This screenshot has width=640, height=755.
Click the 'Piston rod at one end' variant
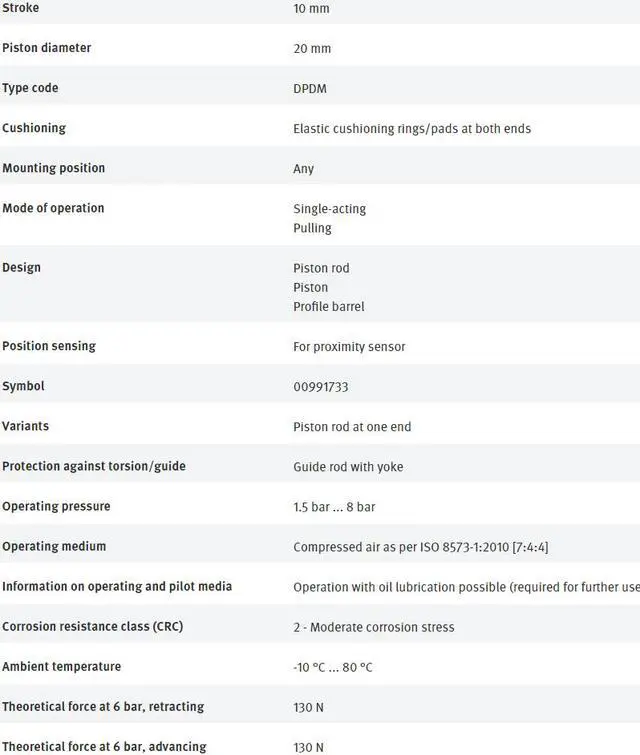coord(352,427)
